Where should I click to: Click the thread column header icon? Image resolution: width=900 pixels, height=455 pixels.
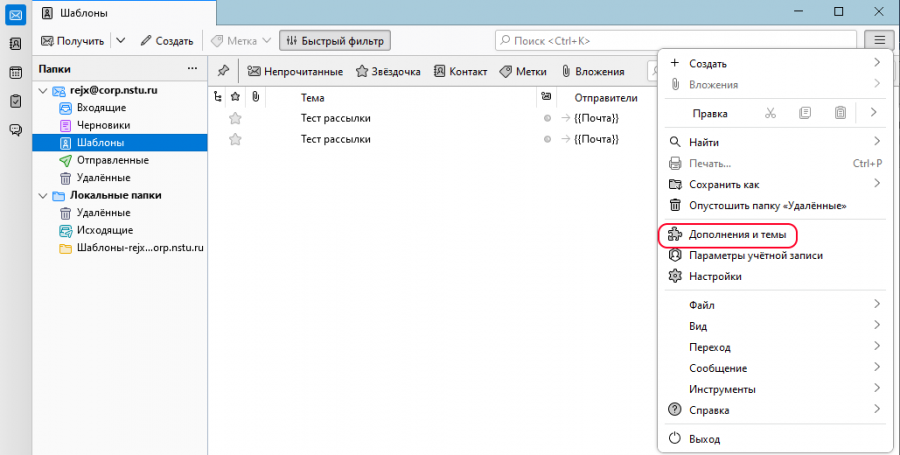click(218, 98)
